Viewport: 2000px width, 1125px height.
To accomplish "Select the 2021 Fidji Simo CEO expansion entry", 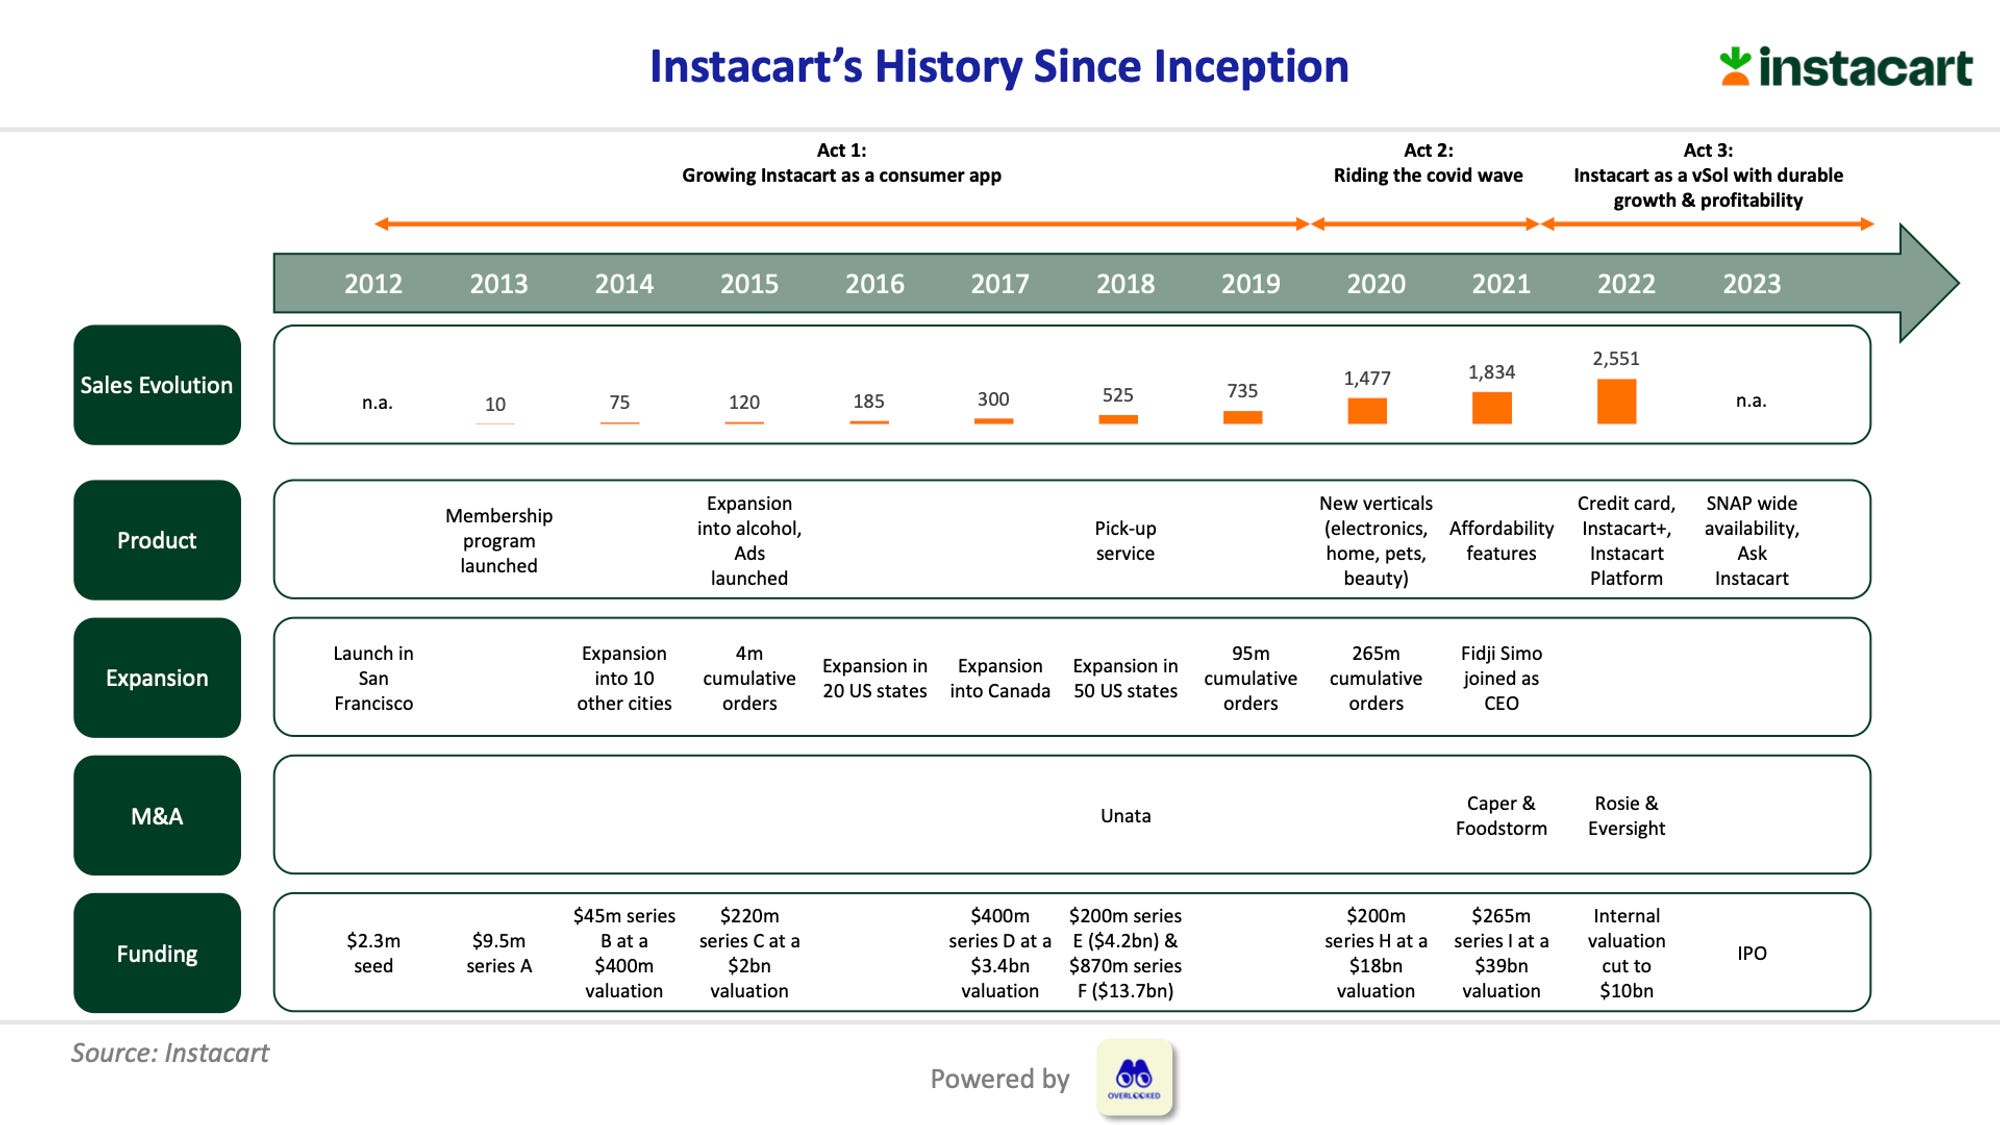I will click(x=1501, y=679).
